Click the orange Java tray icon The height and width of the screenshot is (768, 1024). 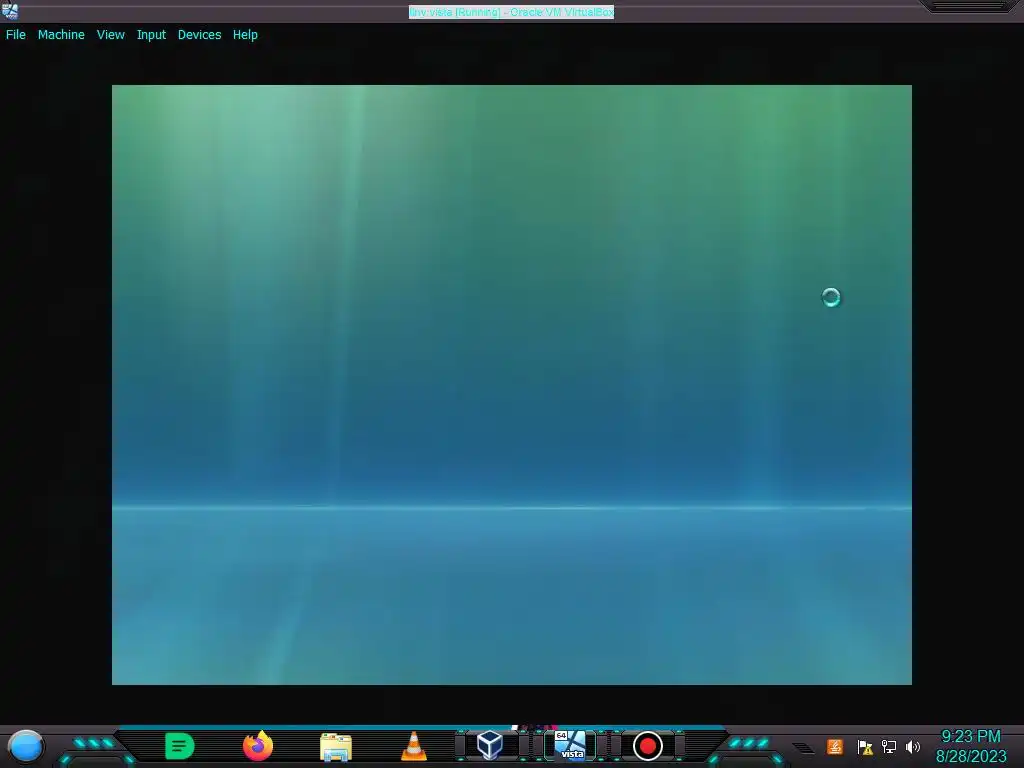click(835, 746)
